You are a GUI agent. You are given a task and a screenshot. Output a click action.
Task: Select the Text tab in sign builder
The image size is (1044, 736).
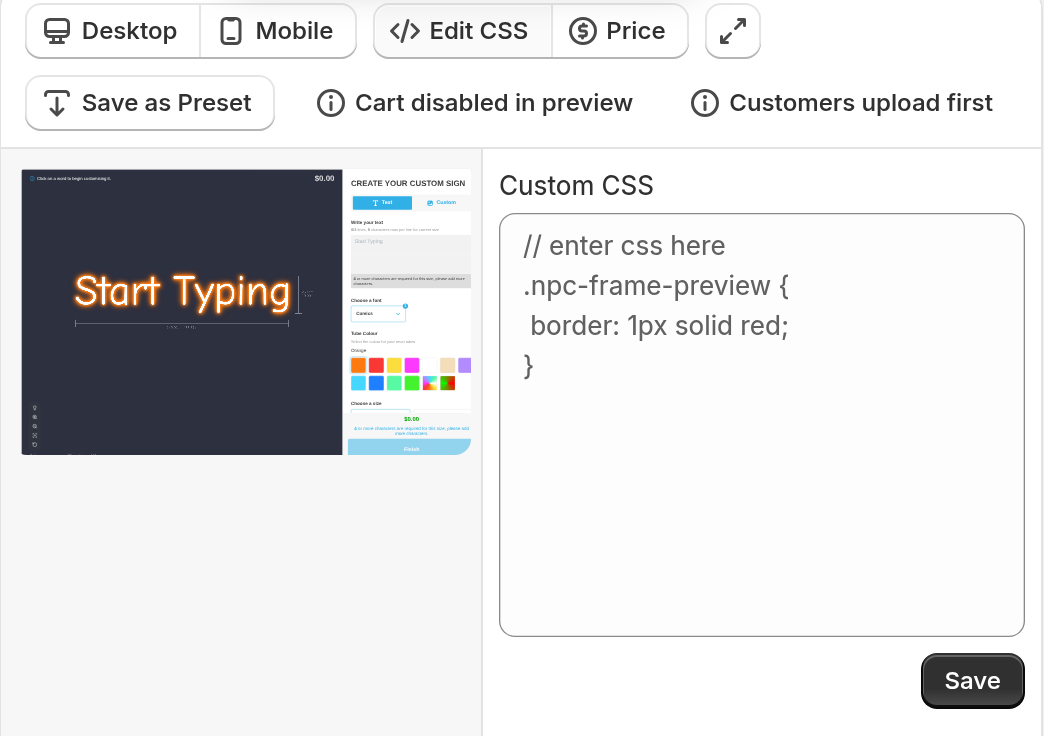click(x=382, y=202)
